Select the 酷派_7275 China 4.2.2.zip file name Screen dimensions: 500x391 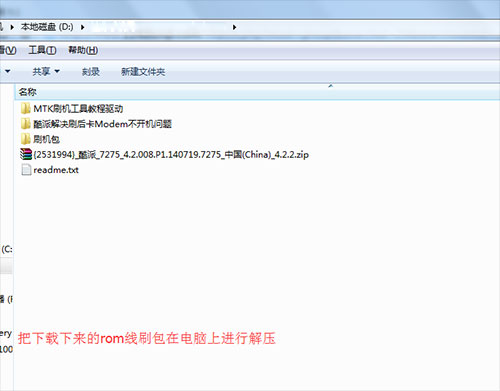tap(171, 155)
